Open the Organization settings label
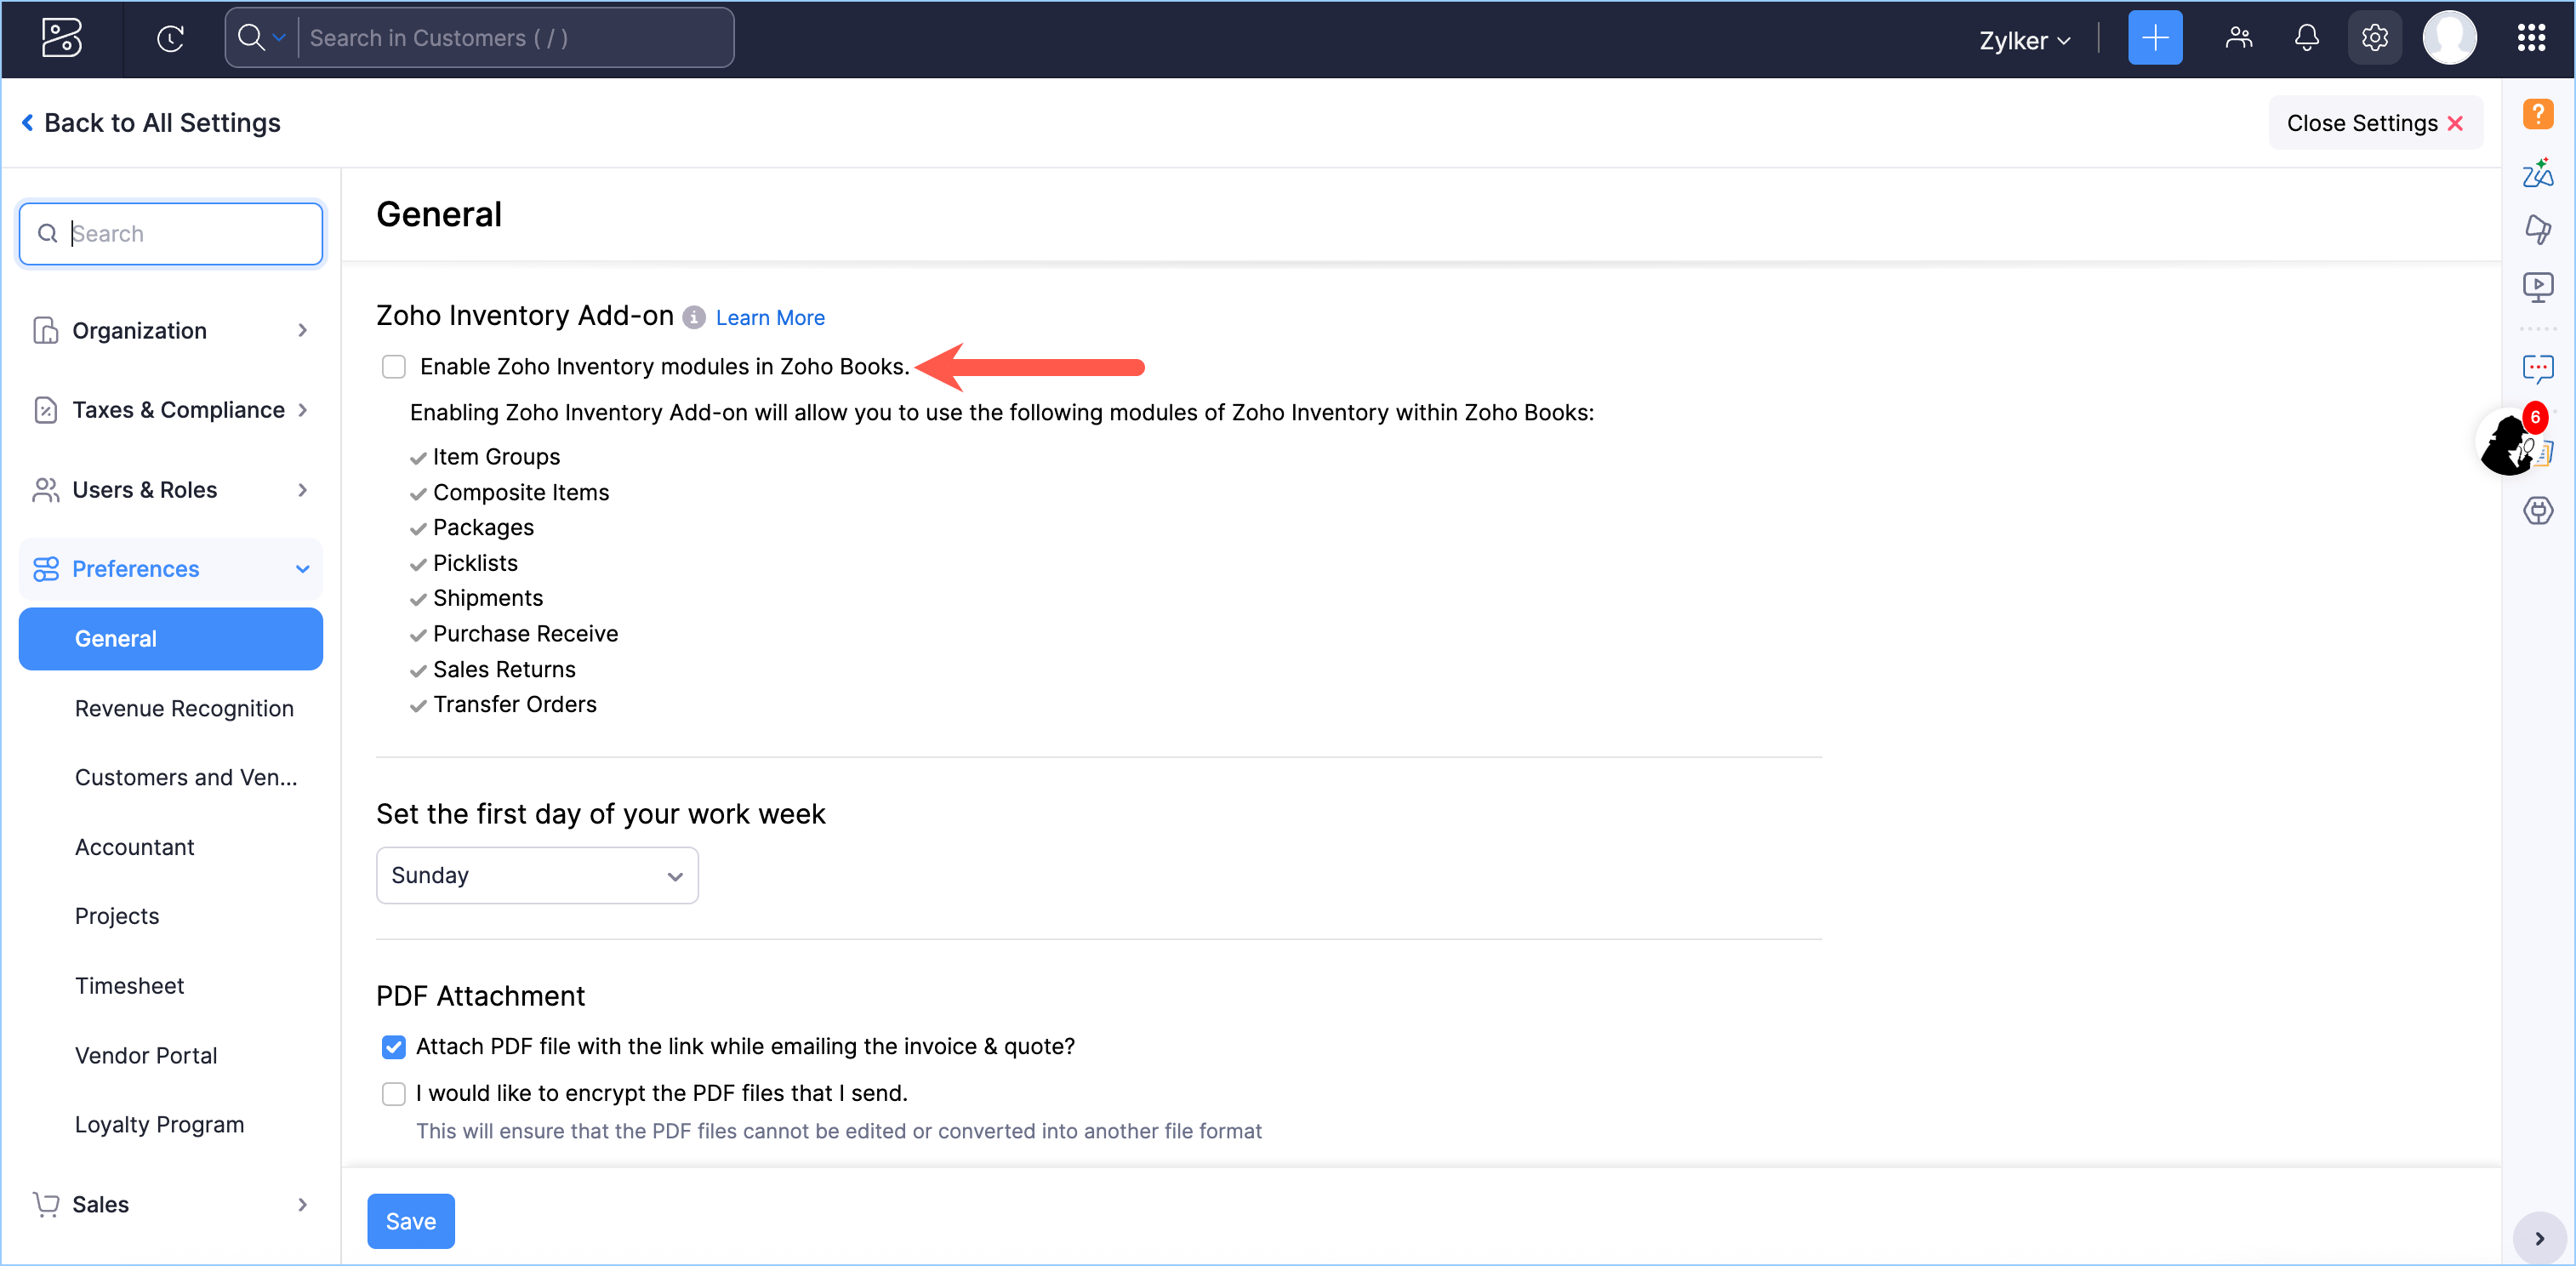The image size is (2576, 1266). tap(139, 330)
